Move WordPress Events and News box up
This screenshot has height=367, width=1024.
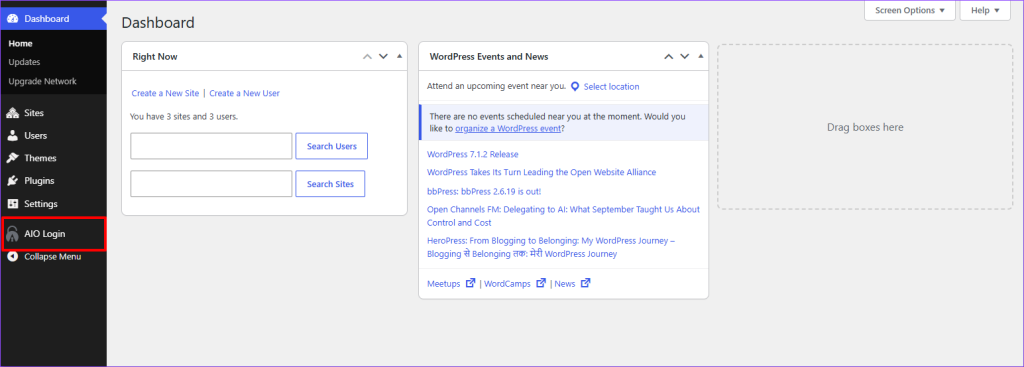669,57
